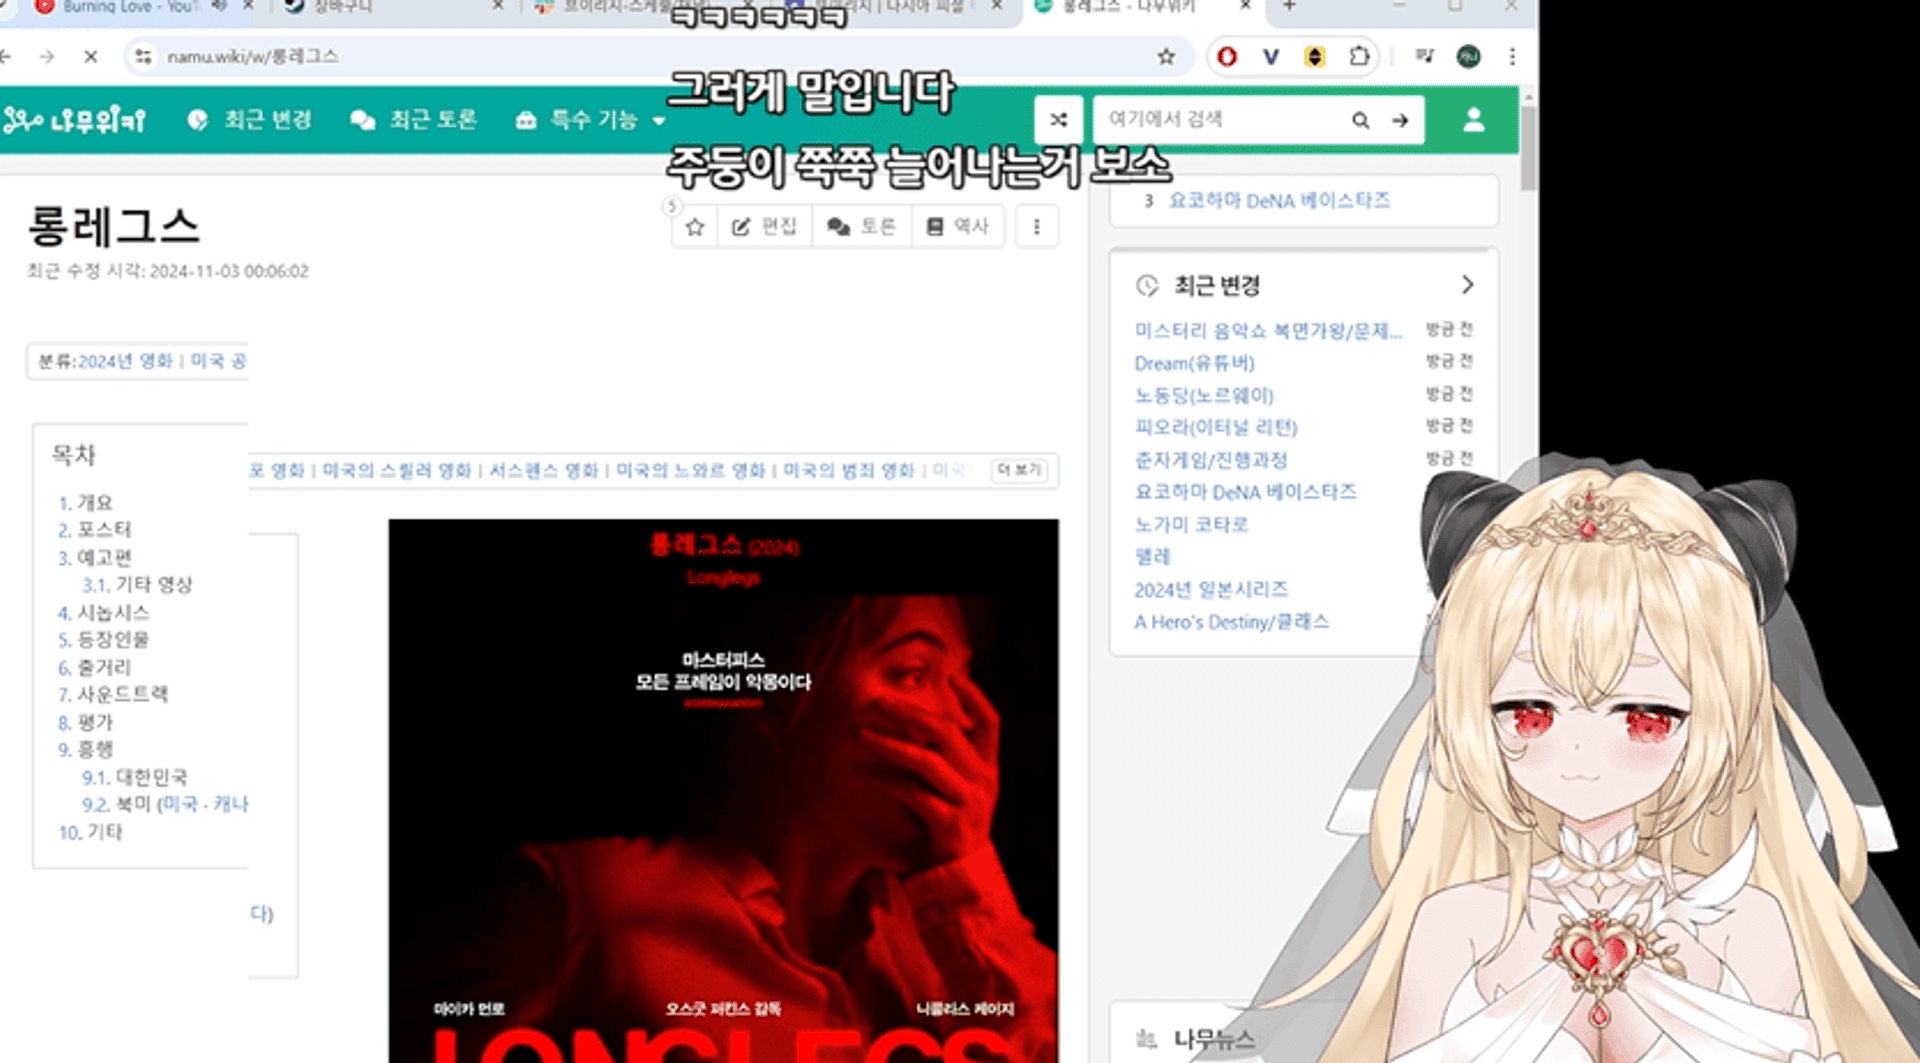View site information icon in address bar
This screenshot has width=1920, height=1063.
click(144, 57)
